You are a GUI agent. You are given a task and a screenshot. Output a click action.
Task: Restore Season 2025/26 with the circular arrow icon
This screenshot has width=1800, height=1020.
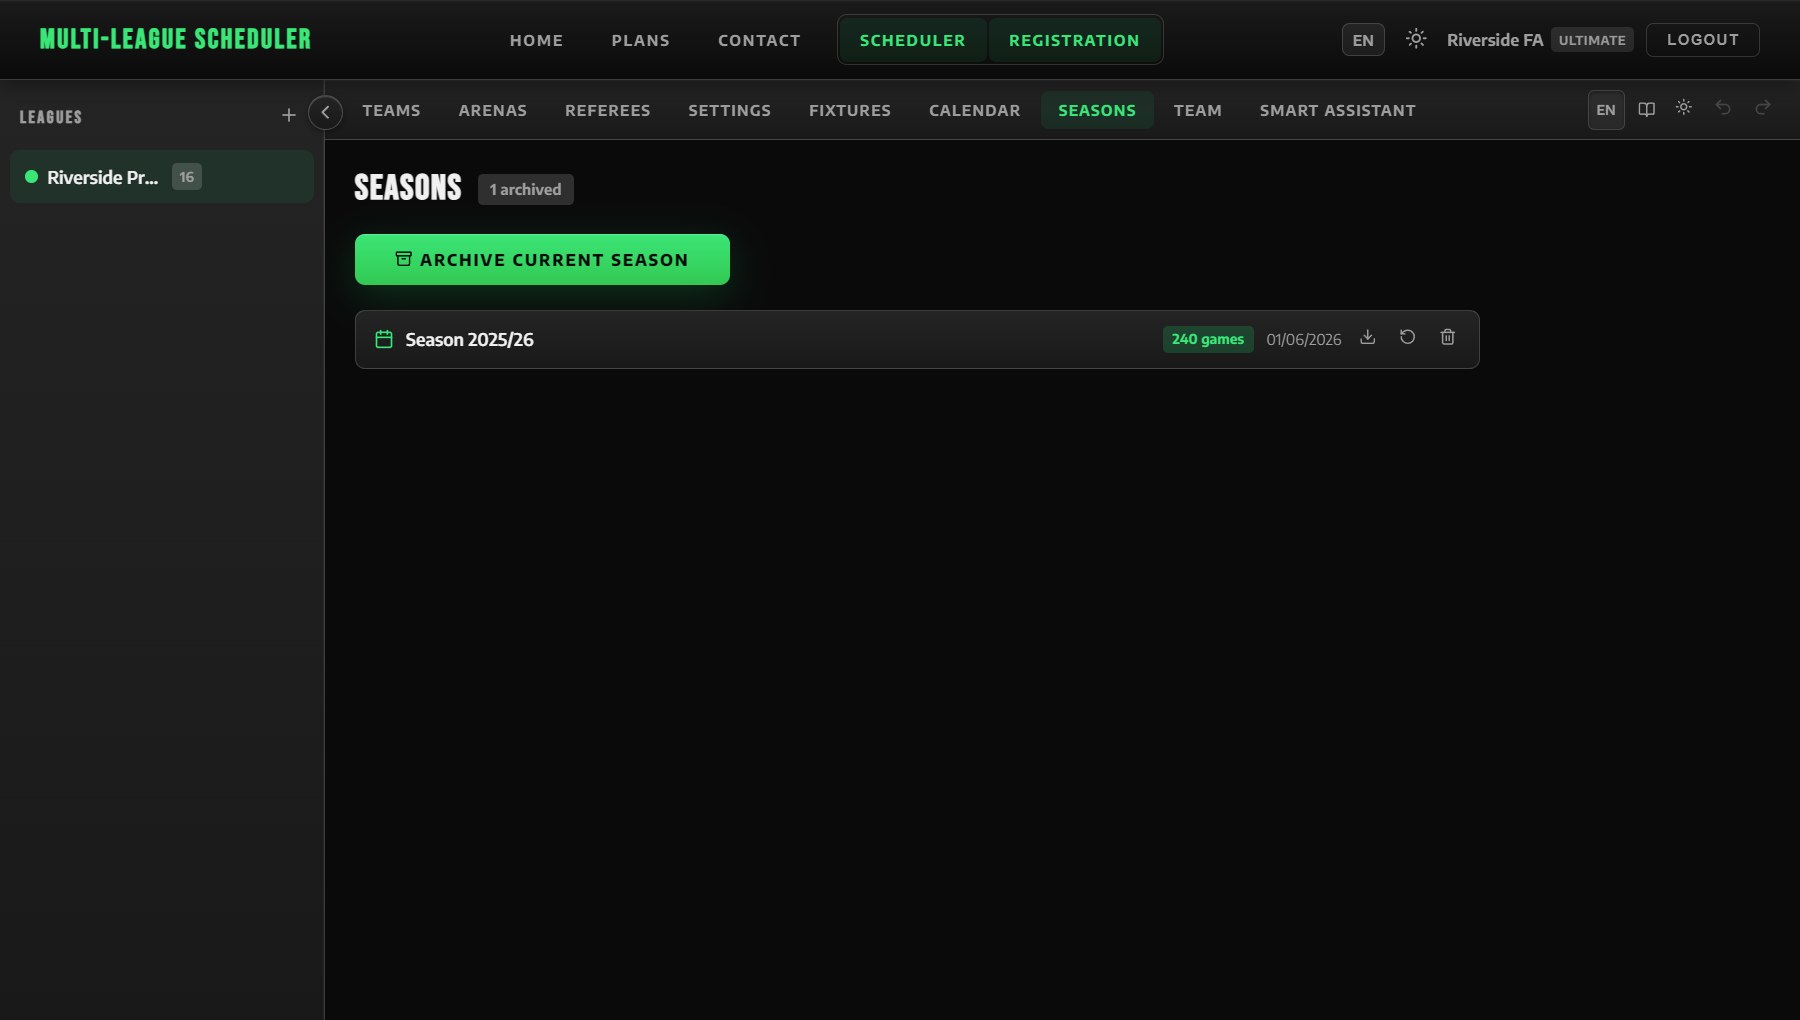click(1407, 338)
